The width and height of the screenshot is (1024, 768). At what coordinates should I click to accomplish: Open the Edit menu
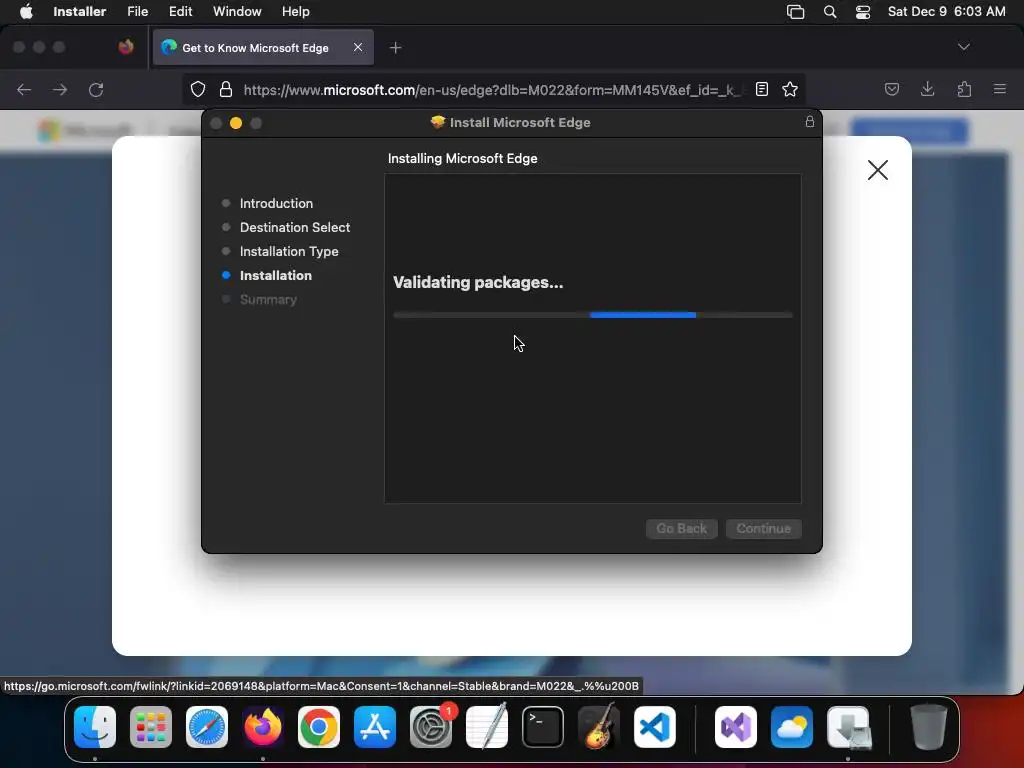coord(180,11)
